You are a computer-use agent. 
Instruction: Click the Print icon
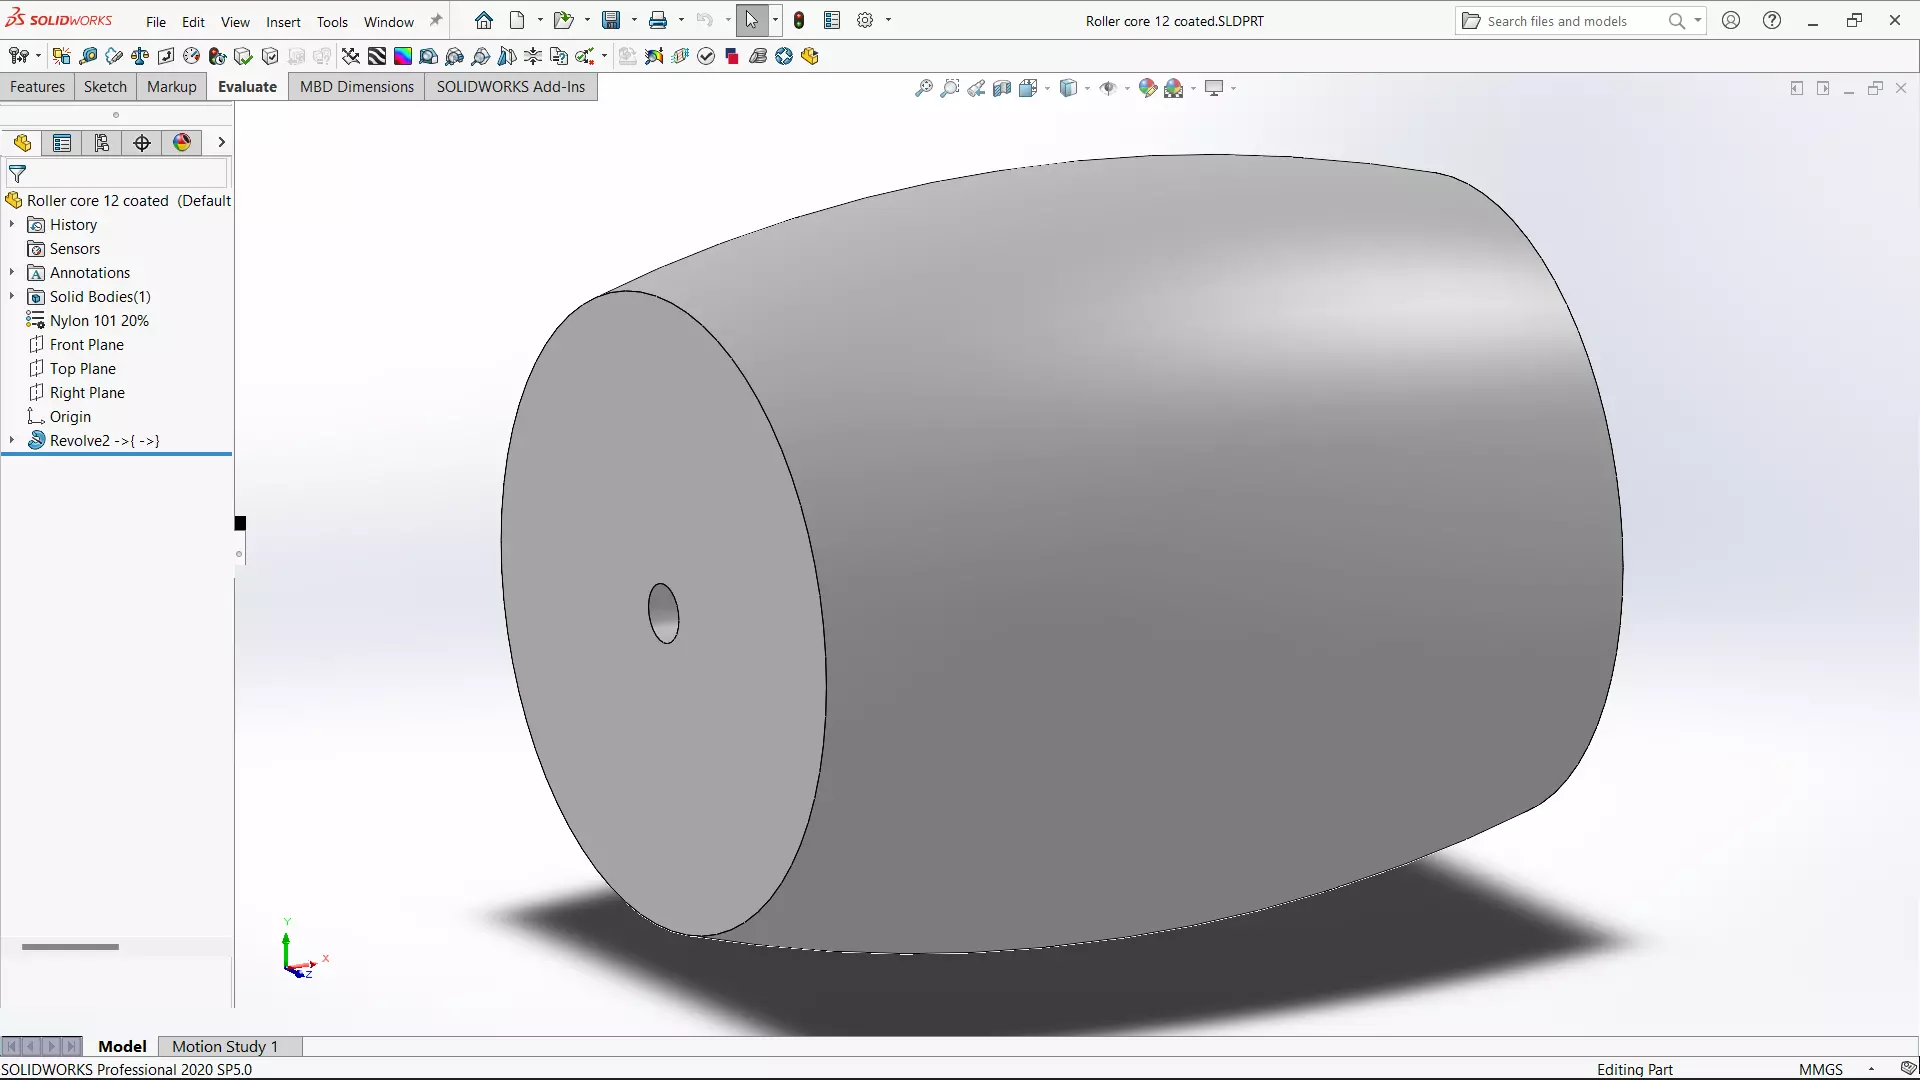(x=658, y=20)
